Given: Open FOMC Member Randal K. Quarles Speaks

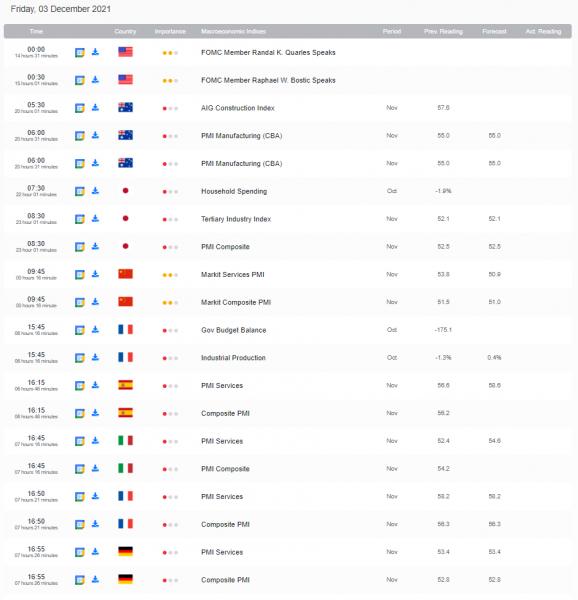Looking at the screenshot, I should [268, 52].
